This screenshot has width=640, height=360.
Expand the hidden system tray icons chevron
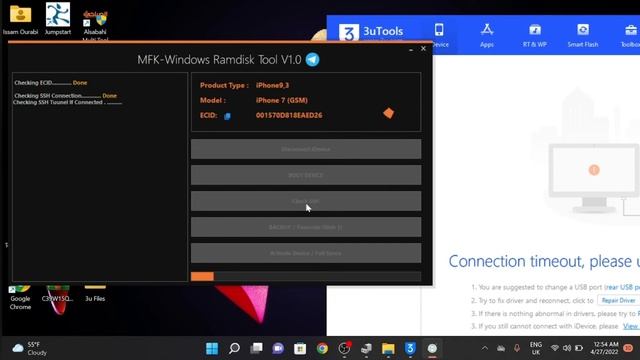(484, 348)
